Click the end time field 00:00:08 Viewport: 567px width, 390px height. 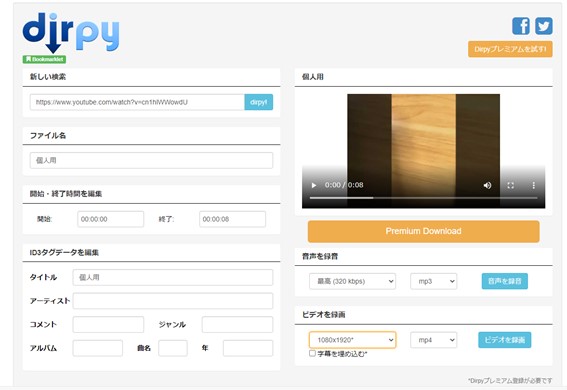232,219
